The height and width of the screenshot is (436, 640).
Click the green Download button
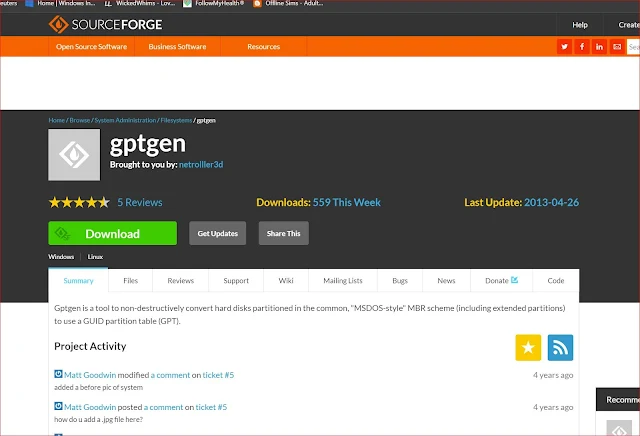(x=113, y=233)
